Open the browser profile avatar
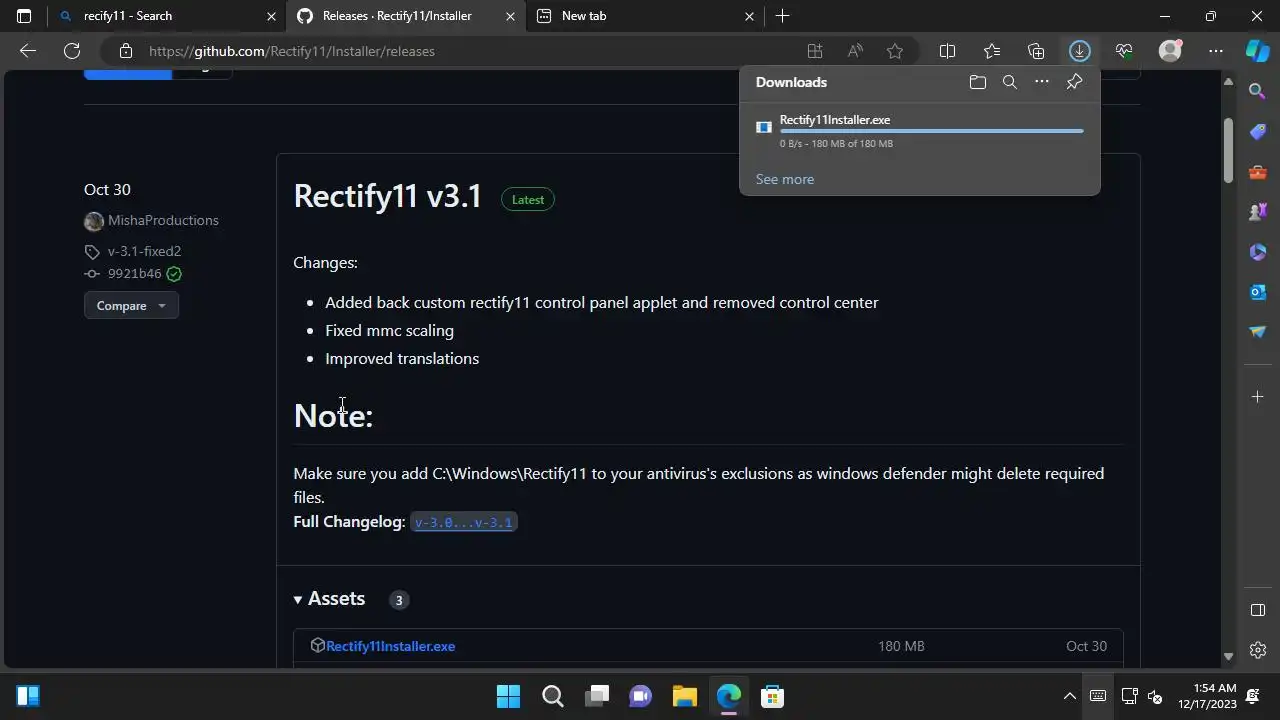 tap(1170, 51)
